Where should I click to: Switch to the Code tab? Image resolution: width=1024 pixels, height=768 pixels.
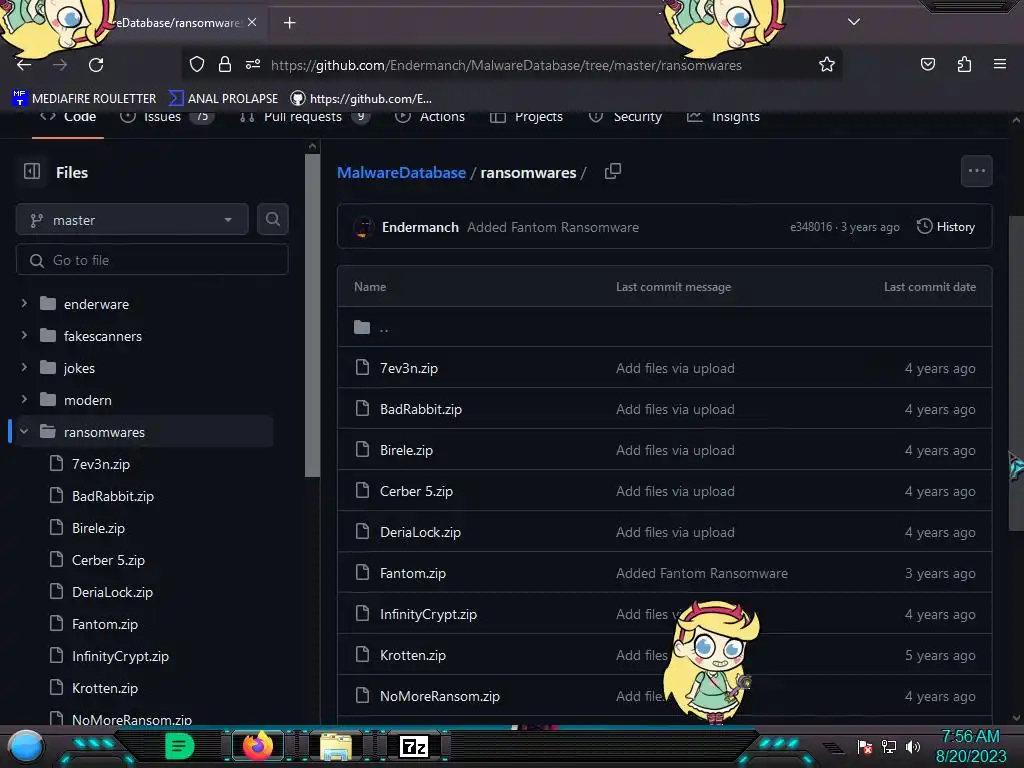point(68,117)
